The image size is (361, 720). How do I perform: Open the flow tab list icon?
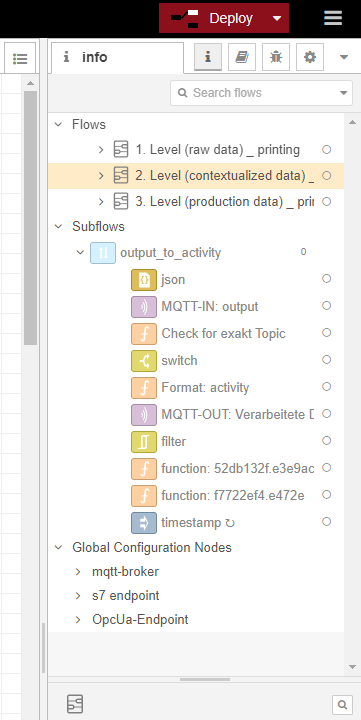click(20, 58)
